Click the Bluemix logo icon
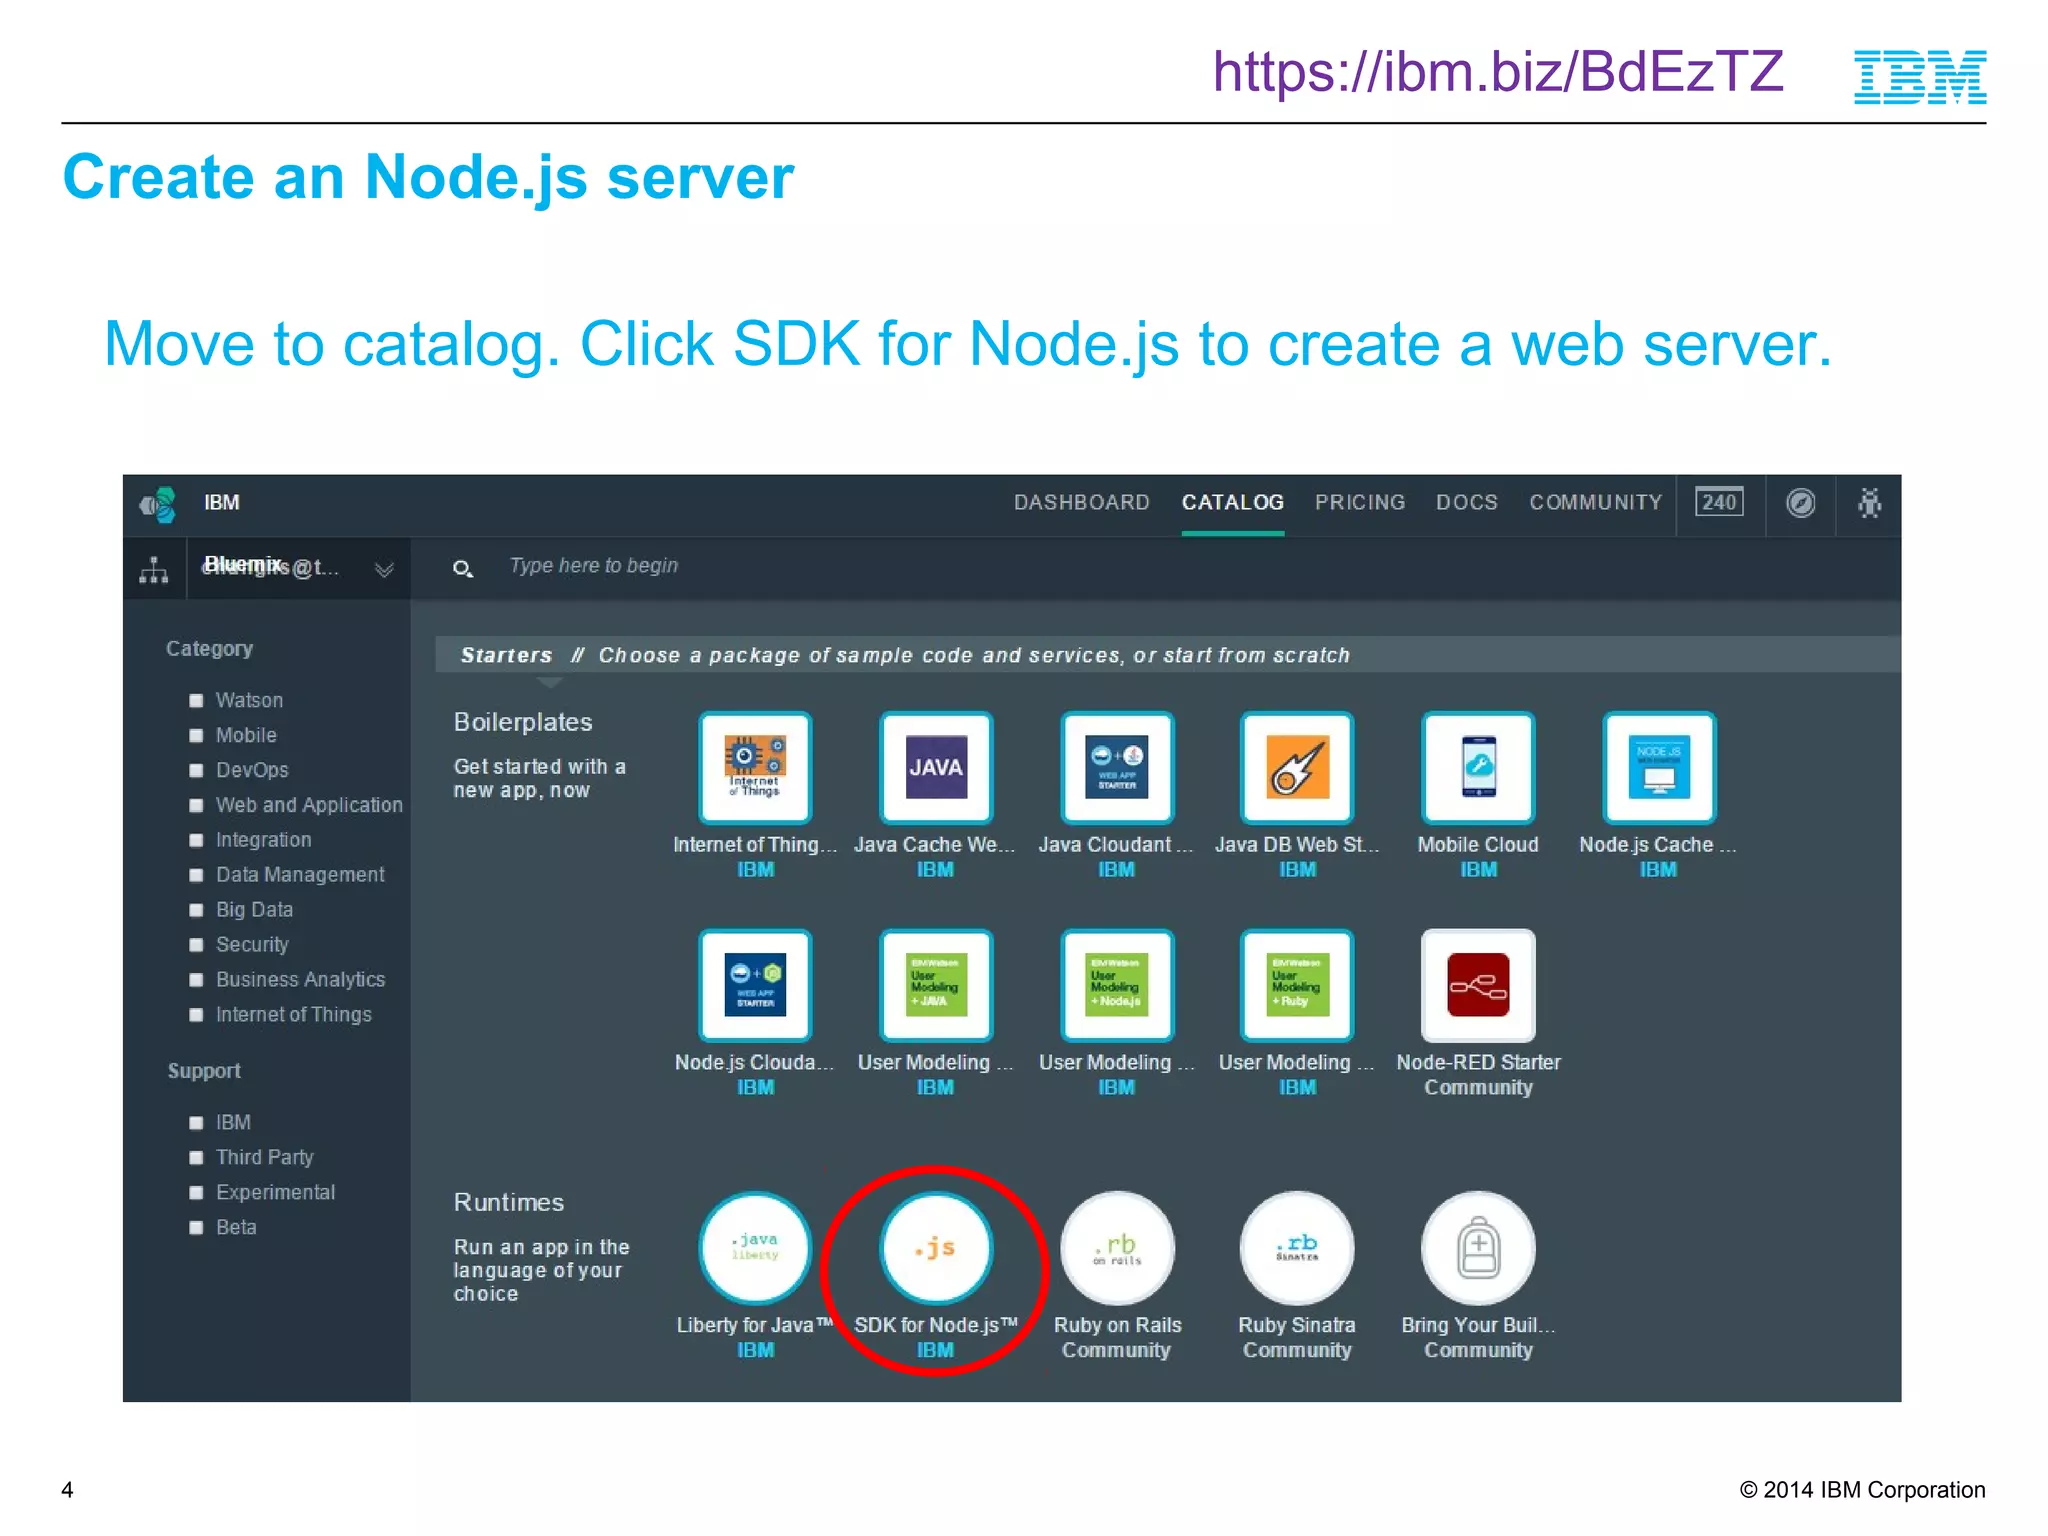The width and height of the screenshot is (2048, 1536). [158, 504]
